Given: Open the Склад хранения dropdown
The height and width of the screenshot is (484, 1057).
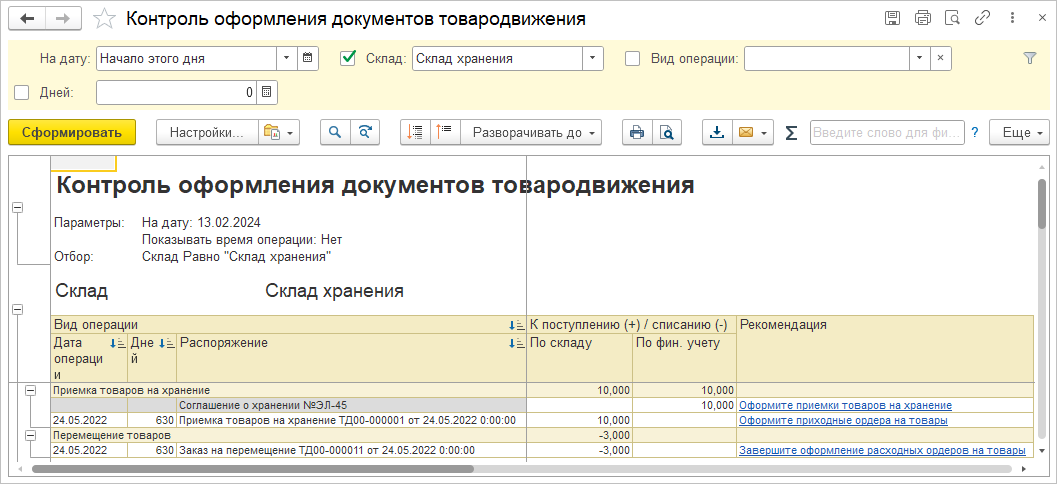Looking at the screenshot, I should coord(593,58).
